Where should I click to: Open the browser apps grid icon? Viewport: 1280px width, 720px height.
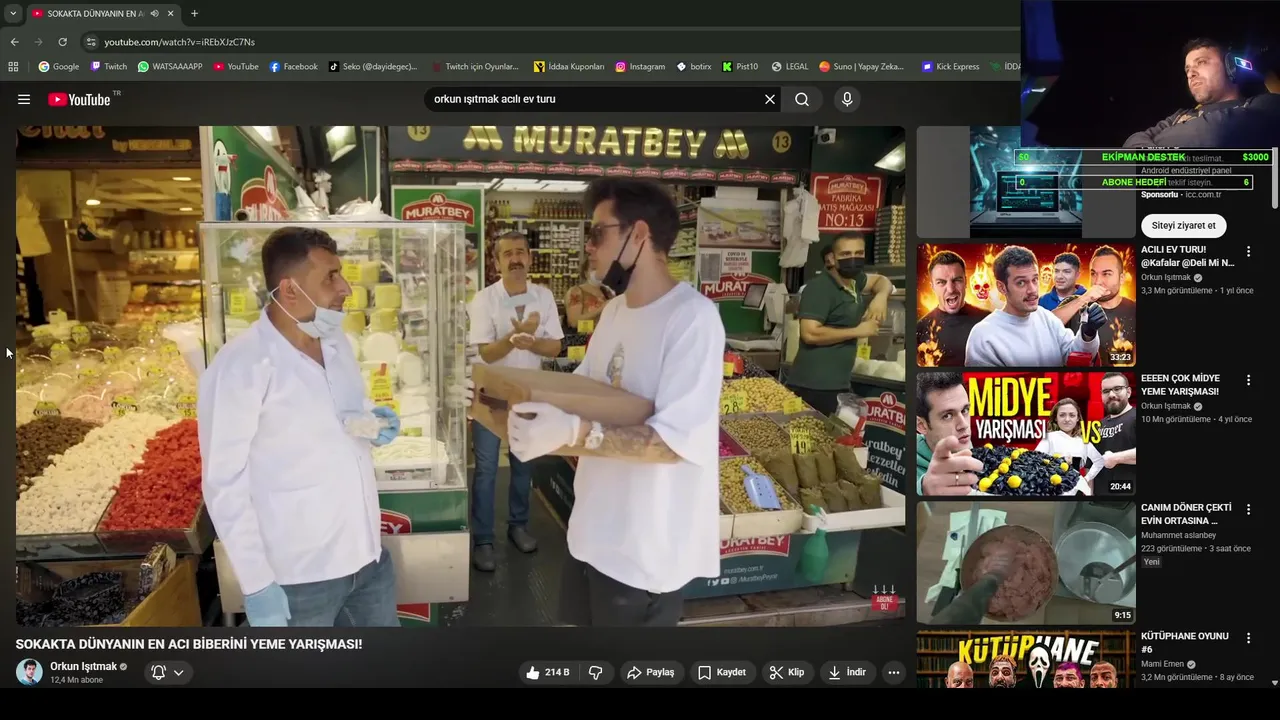click(13, 67)
